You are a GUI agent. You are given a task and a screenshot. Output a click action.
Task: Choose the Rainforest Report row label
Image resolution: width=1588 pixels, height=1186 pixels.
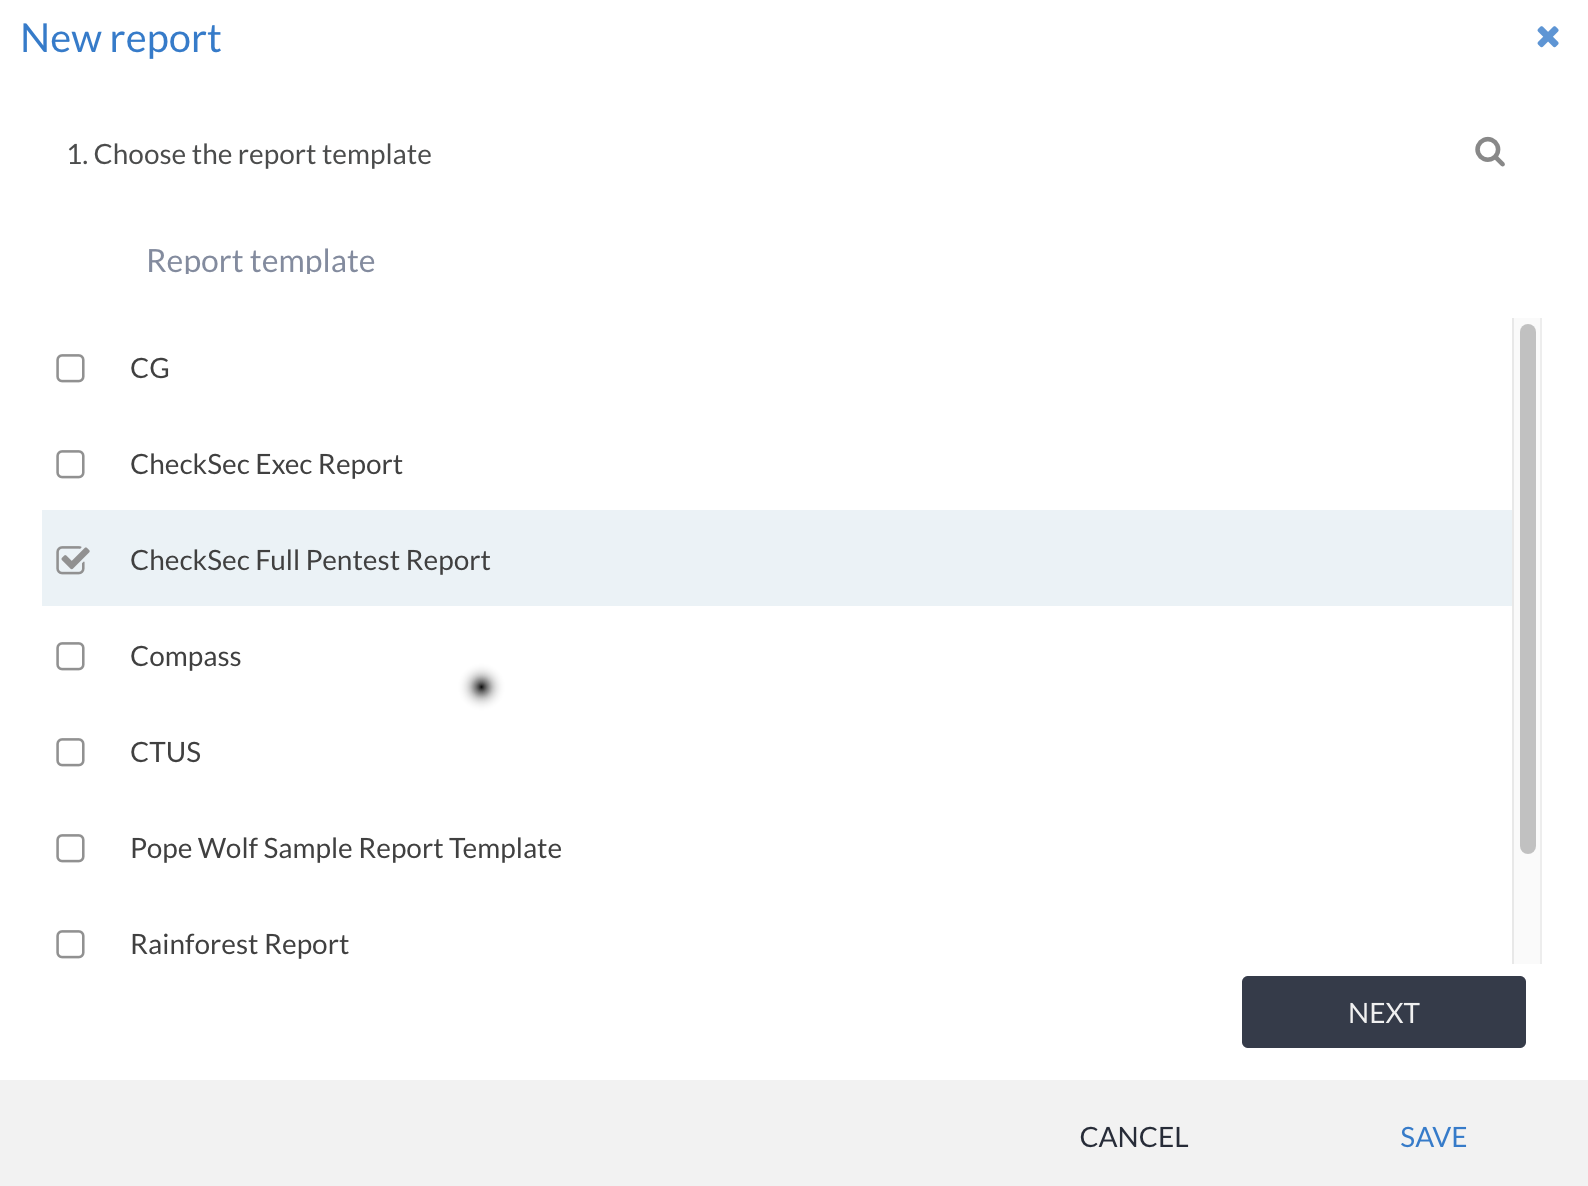click(x=239, y=945)
